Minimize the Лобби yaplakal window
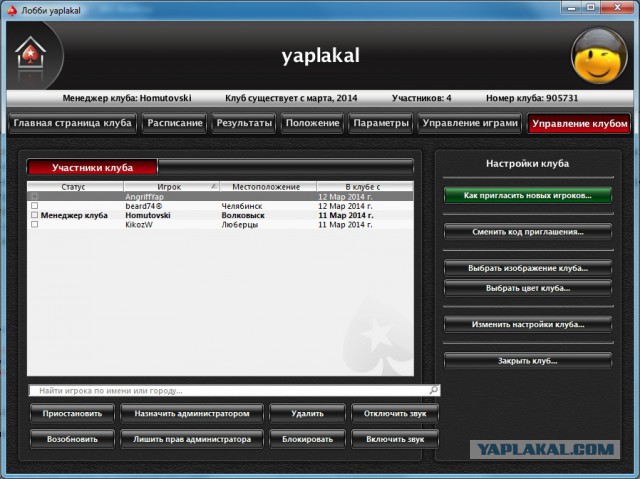 [571, 7]
